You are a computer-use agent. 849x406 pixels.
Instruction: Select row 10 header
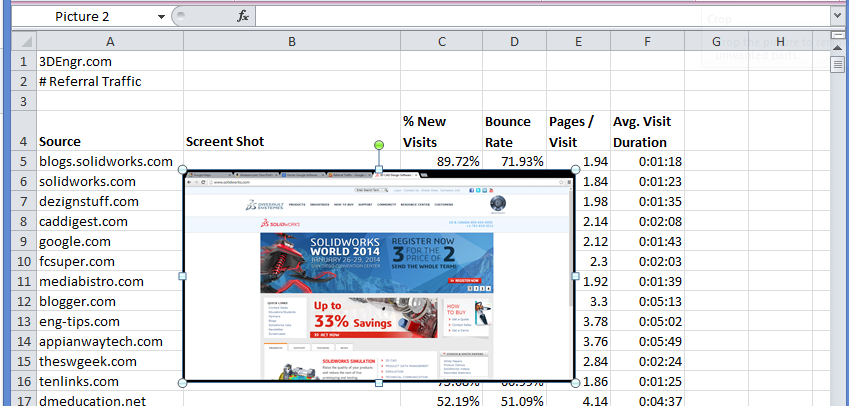pos(24,261)
